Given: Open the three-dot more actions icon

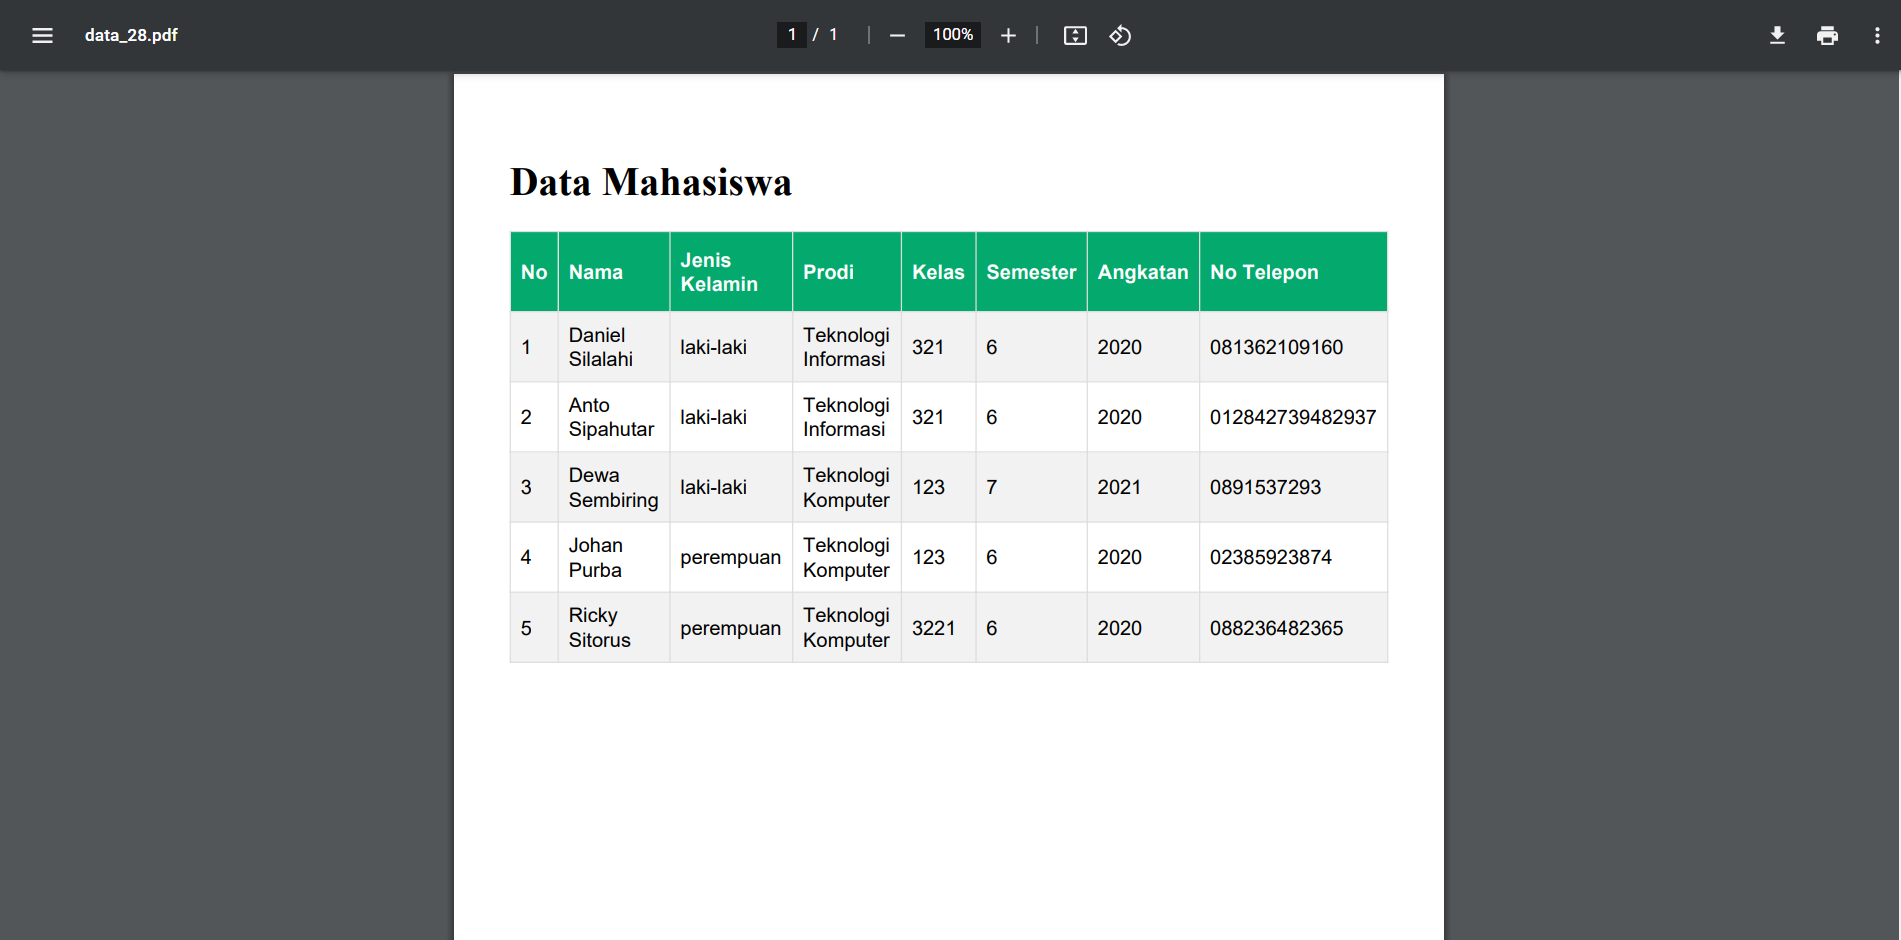Looking at the screenshot, I should (1878, 35).
